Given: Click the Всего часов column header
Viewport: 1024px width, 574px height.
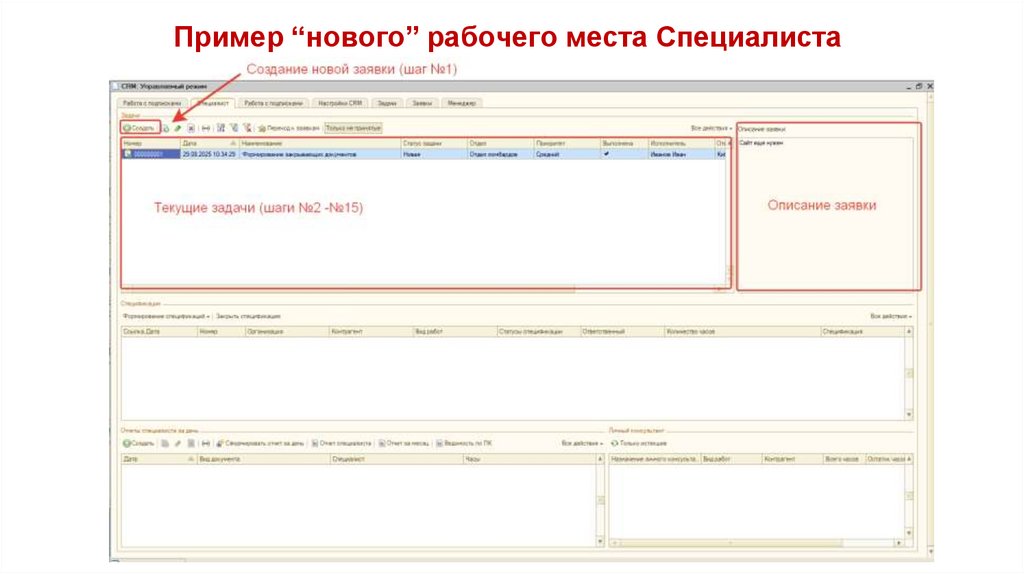Looking at the screenshot, I should [x=843, y=459].
